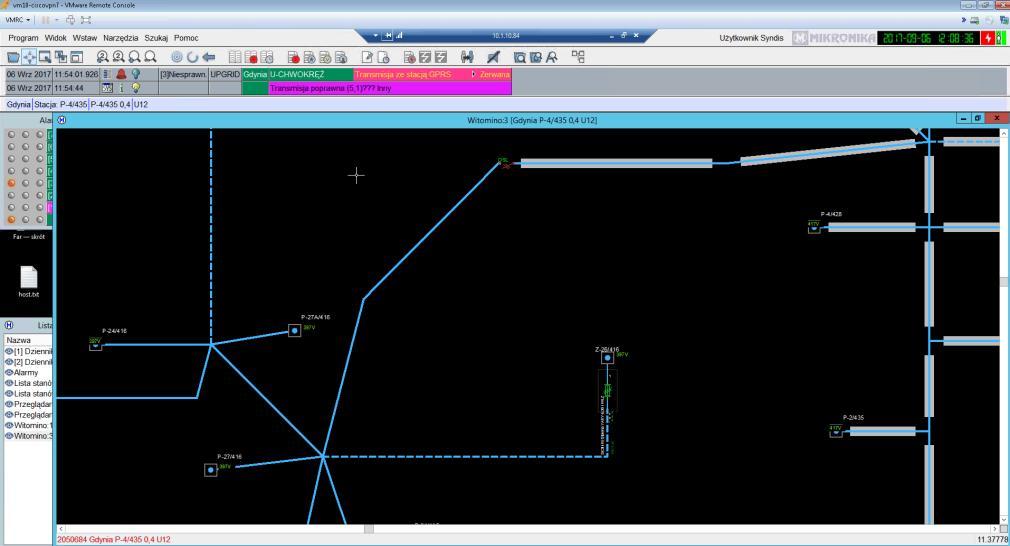The width and height of the screenshot is (1010, 546).
Task: Click the green info icon in second event row
Action: pyautogui.click(x=121, y=88)
